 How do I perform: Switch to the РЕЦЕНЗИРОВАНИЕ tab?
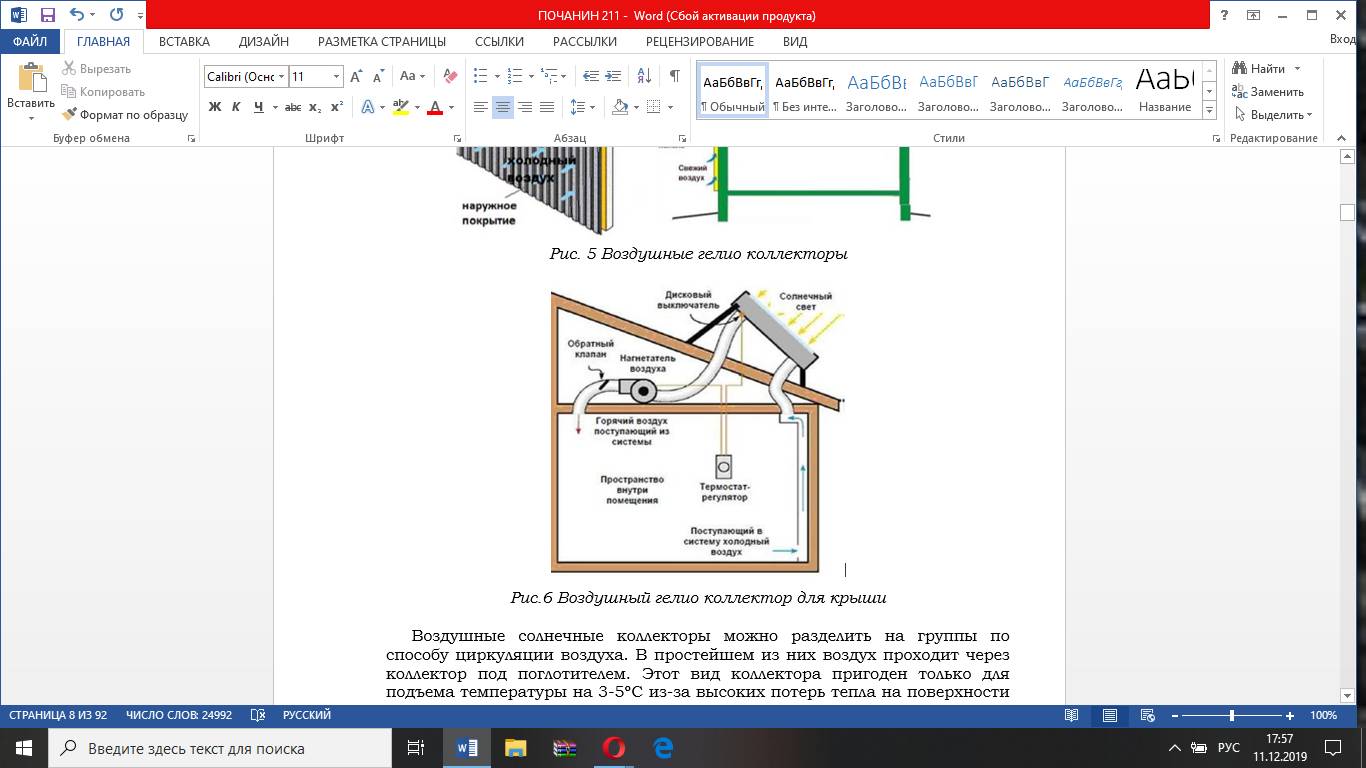(700, 42)
